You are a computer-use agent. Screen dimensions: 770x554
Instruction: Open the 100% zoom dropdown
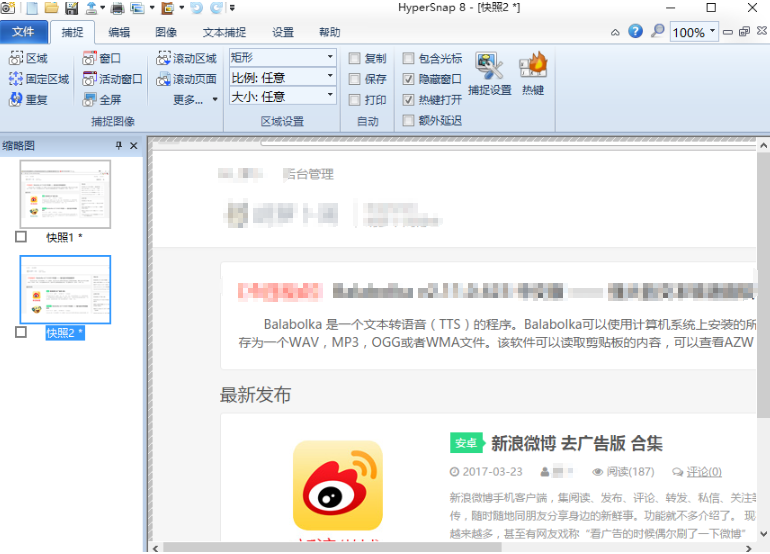[712, 32]
